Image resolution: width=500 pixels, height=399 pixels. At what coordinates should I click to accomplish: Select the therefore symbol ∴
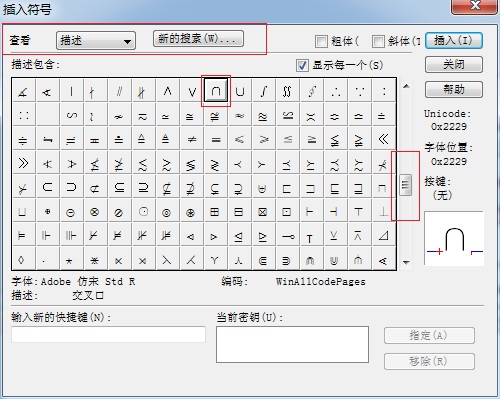[336, 91]
